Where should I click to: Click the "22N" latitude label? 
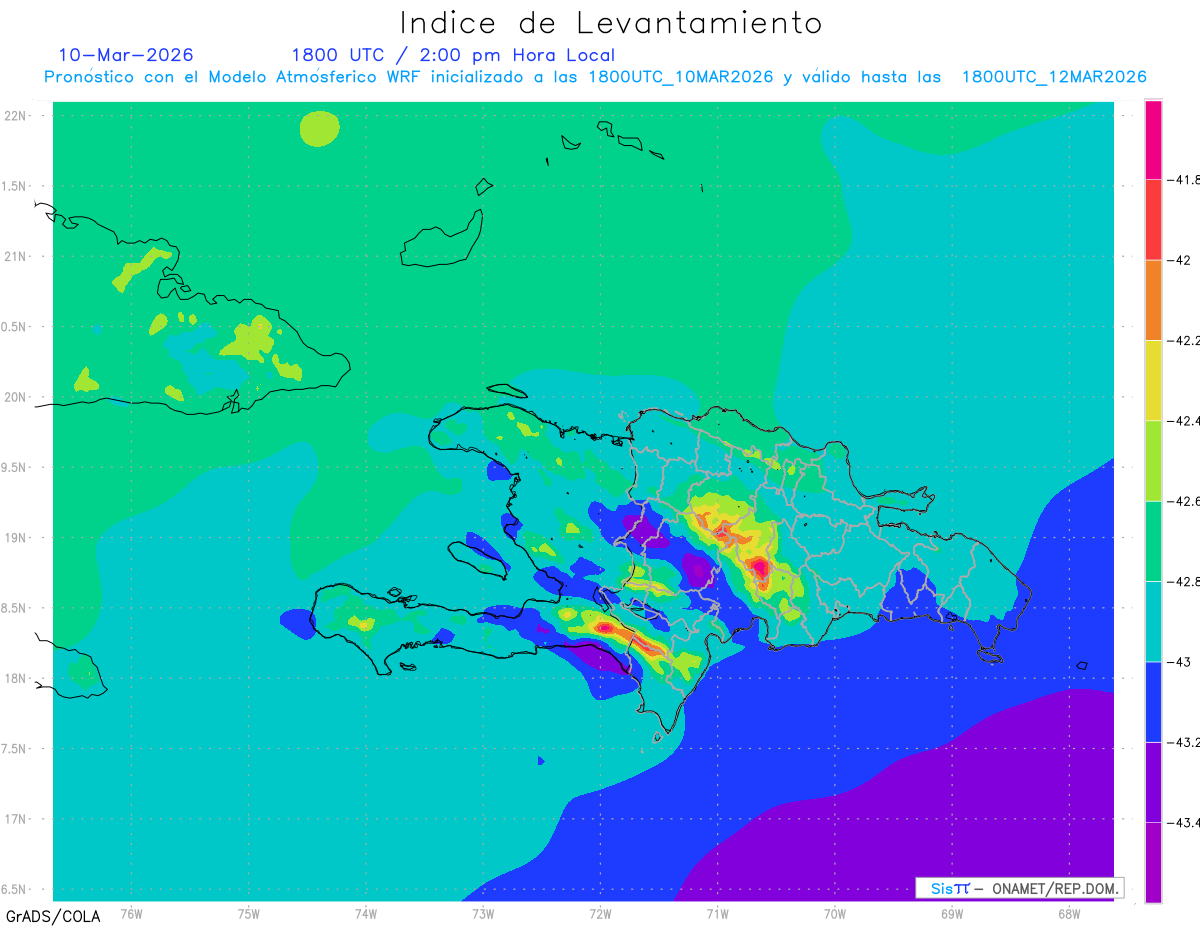tap(16, 115)
